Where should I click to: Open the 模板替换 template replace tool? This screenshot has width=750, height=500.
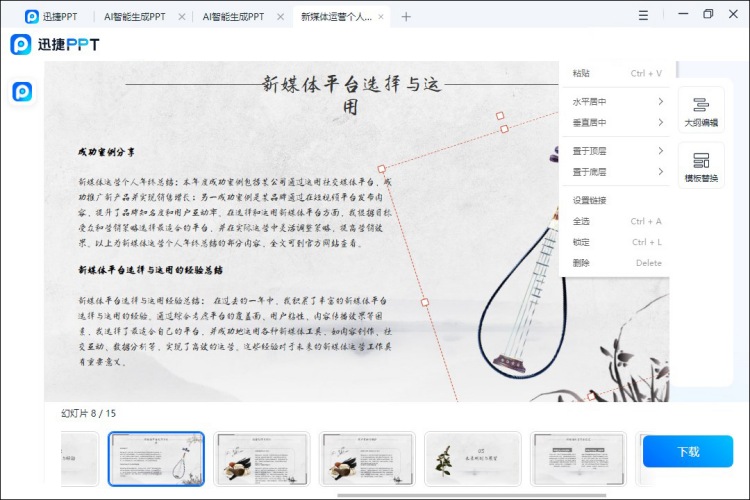(x=700, y=166)
